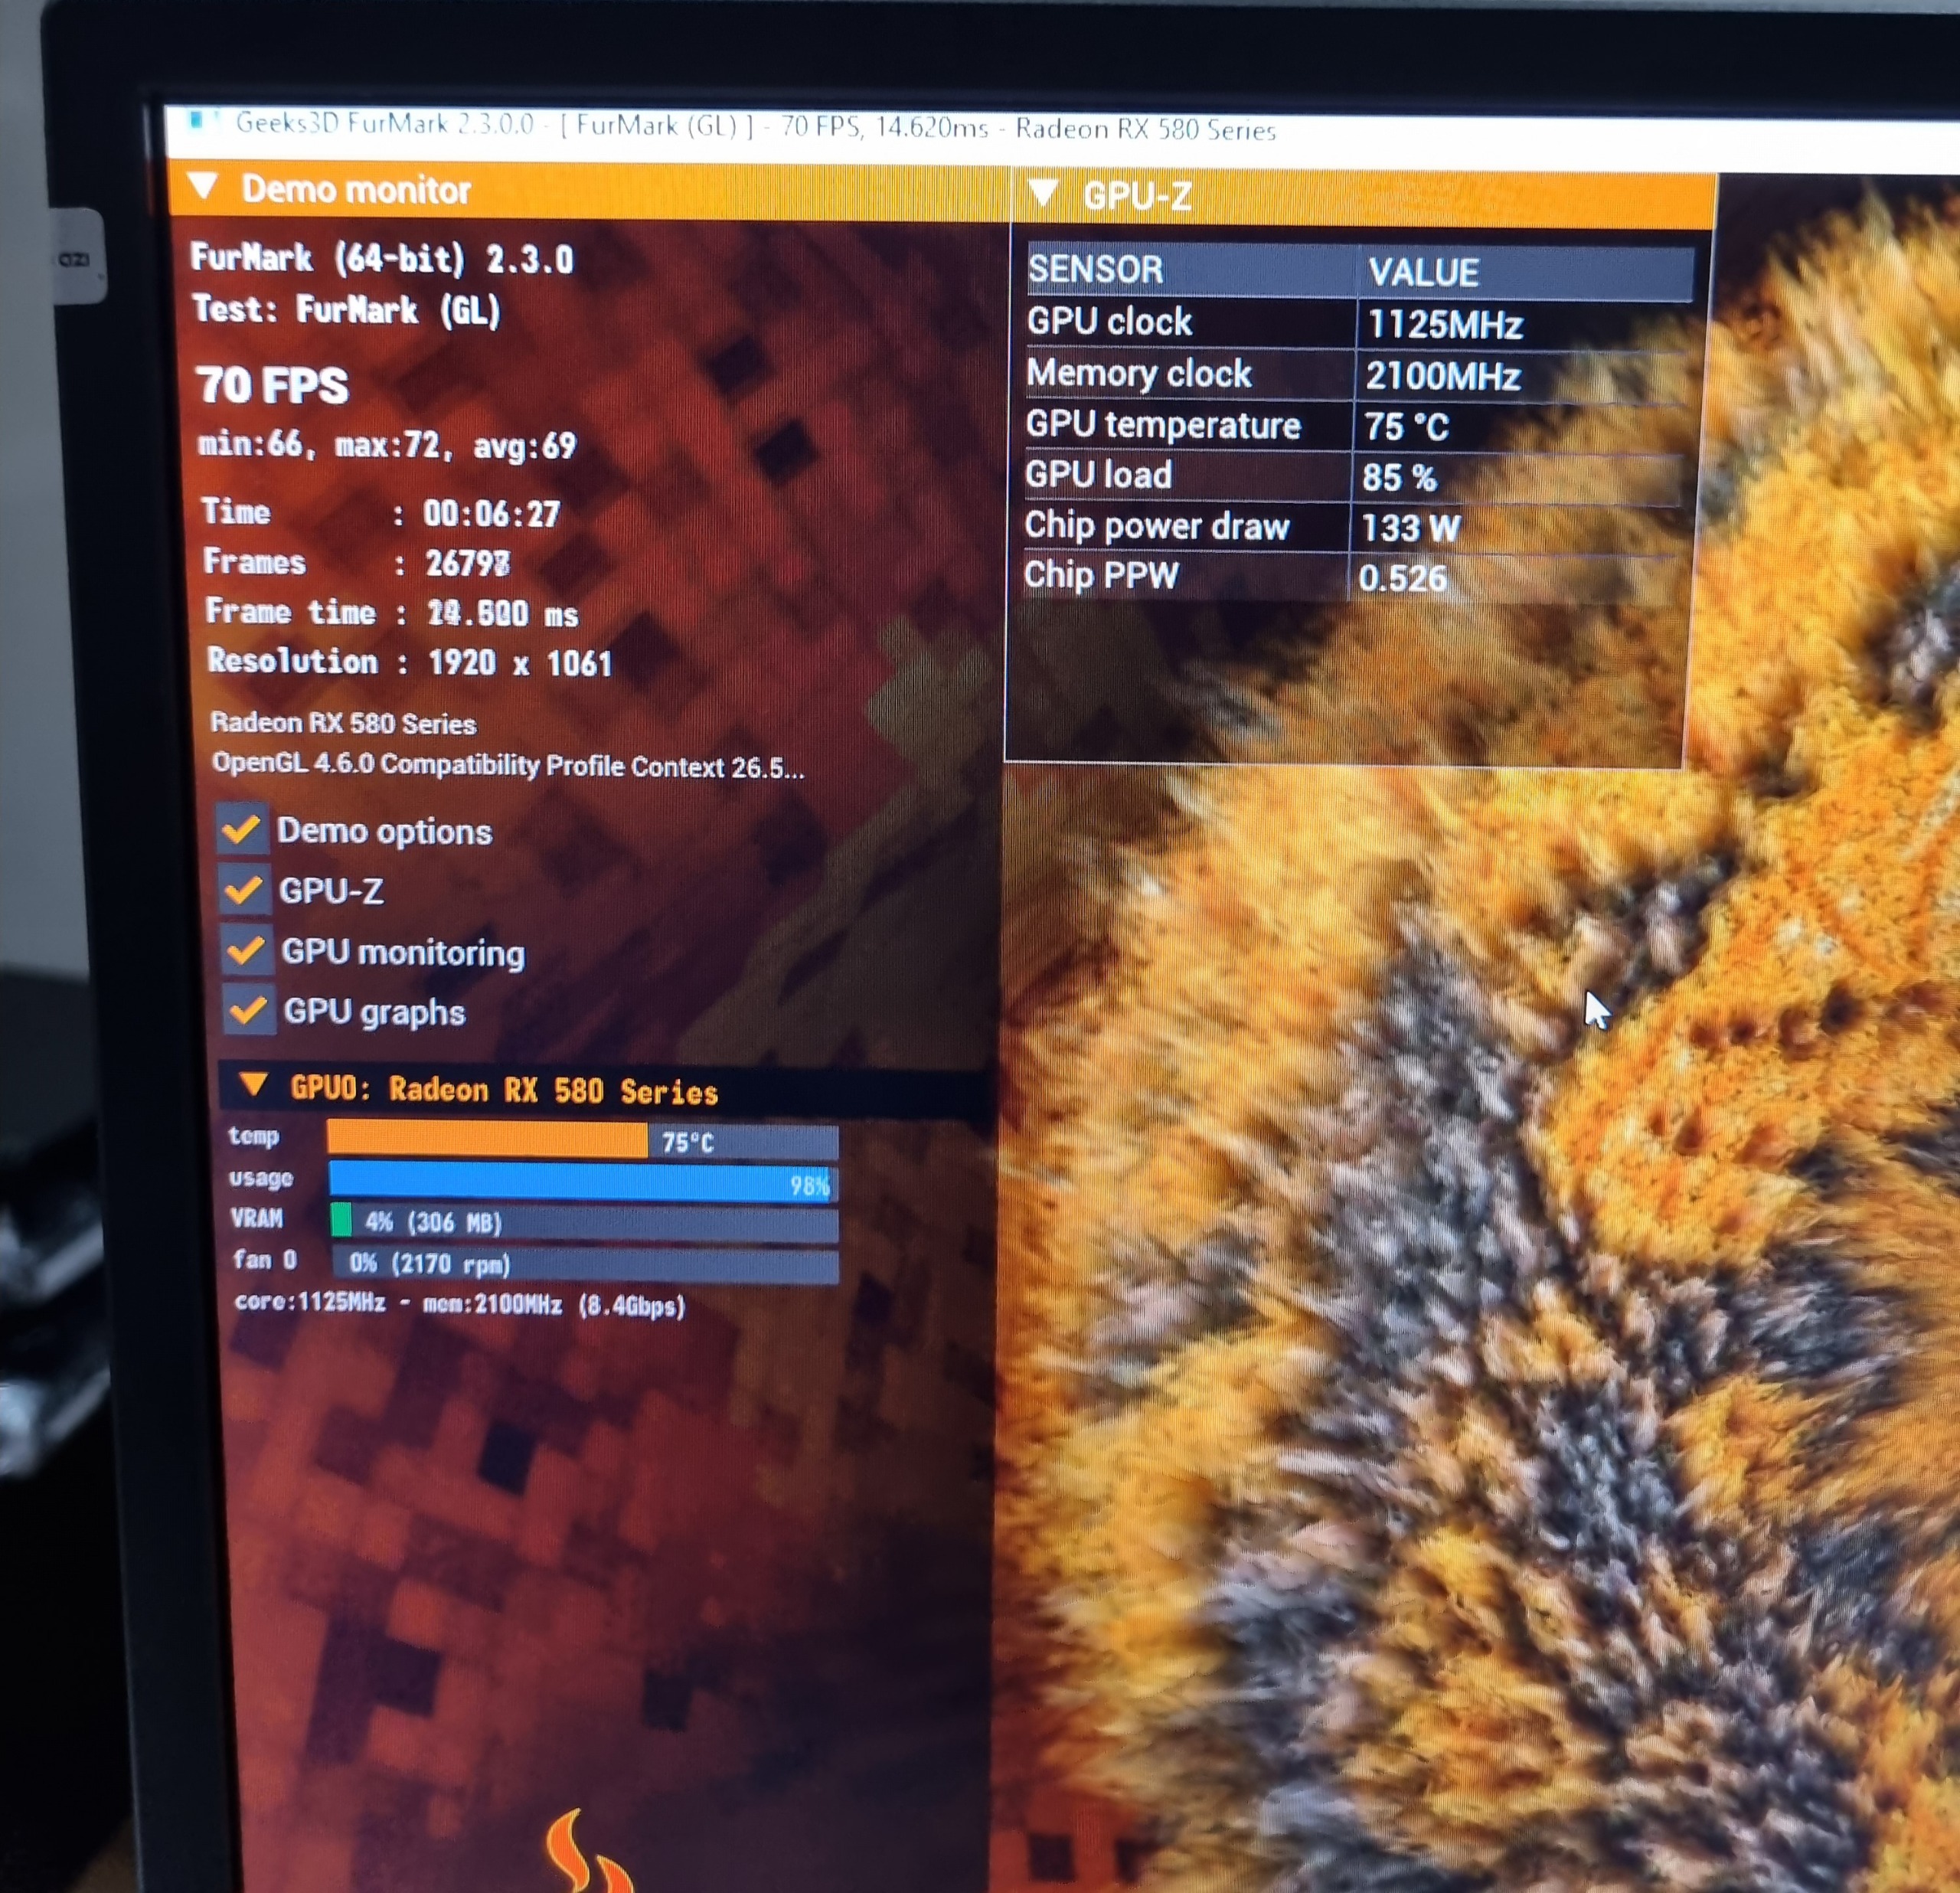
Task: Click the GPU0: Radeon RX 580 Series header text
Action: (x=504, y=1090)
